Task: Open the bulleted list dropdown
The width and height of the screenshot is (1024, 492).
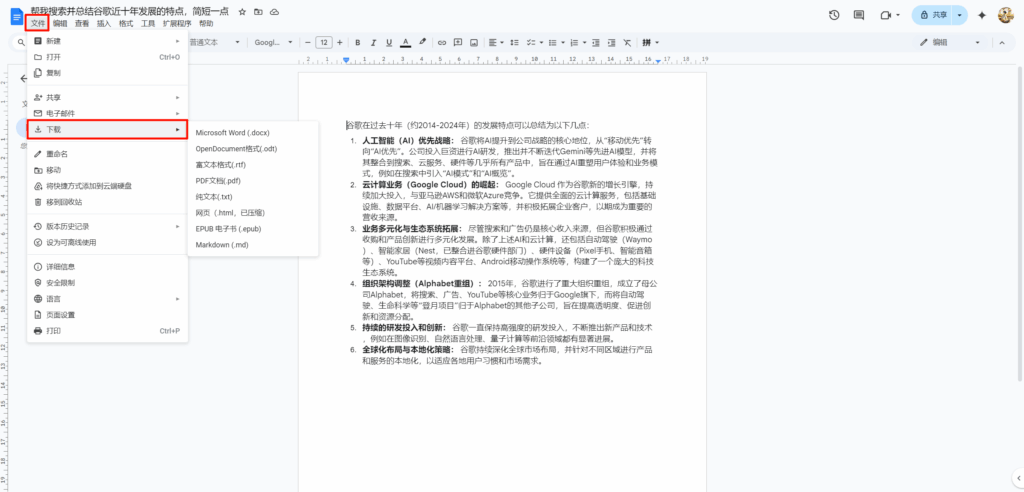Action: 564,42
